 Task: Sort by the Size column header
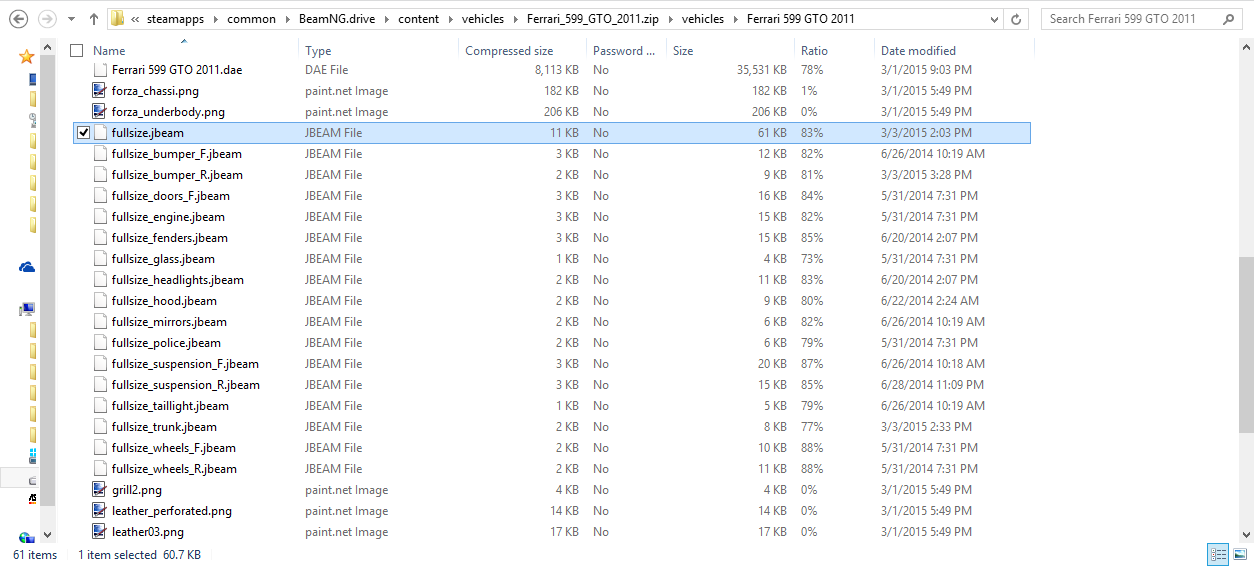[x=683, y=51]
